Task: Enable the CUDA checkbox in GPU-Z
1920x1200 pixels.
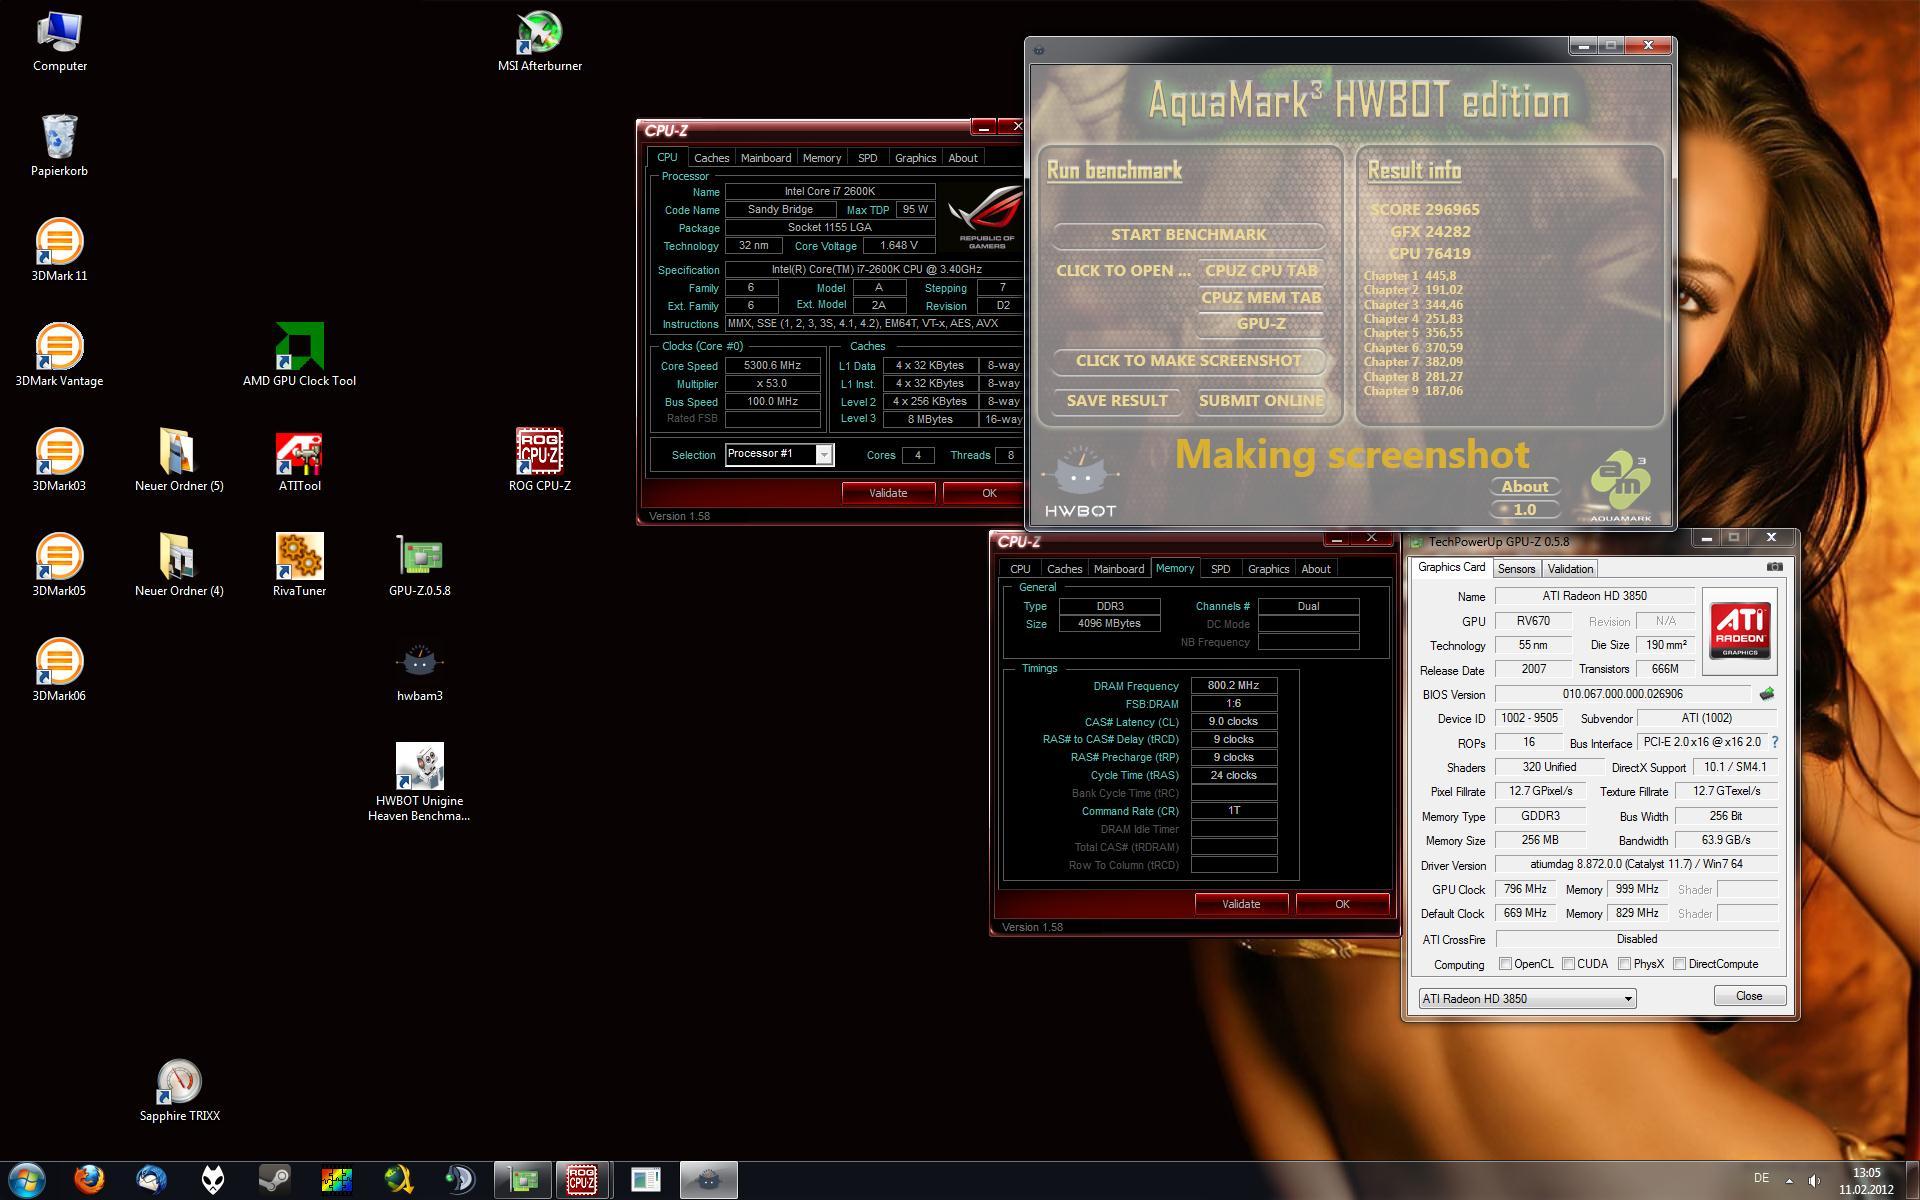Action: 1569,964
